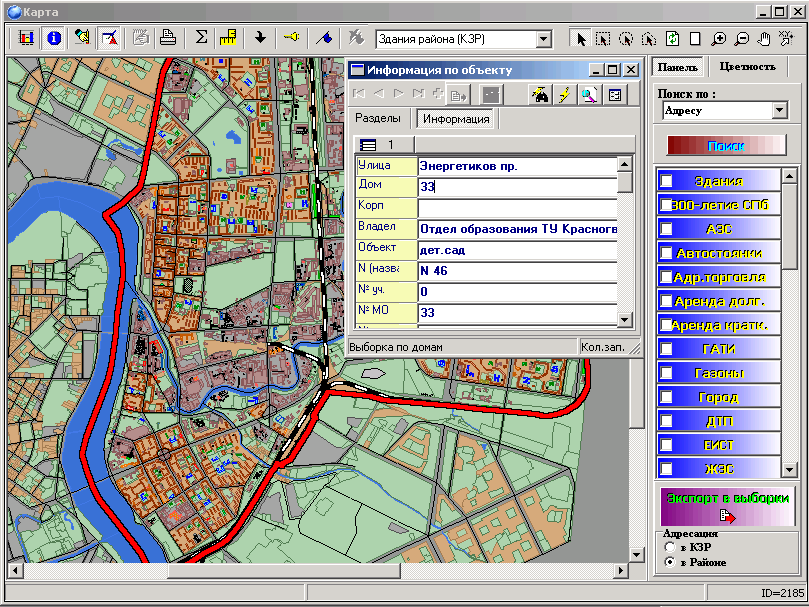Click the green refresh map icon
Viewport: 809px width, 607px height.
pos(673,38)
